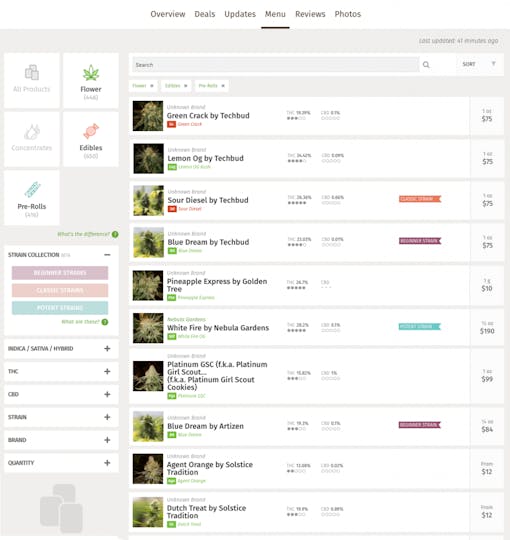Open Blue Dream by Artizen title
Image resolution: width=510 pixels, height=540 pixels.
click(205, 426)
